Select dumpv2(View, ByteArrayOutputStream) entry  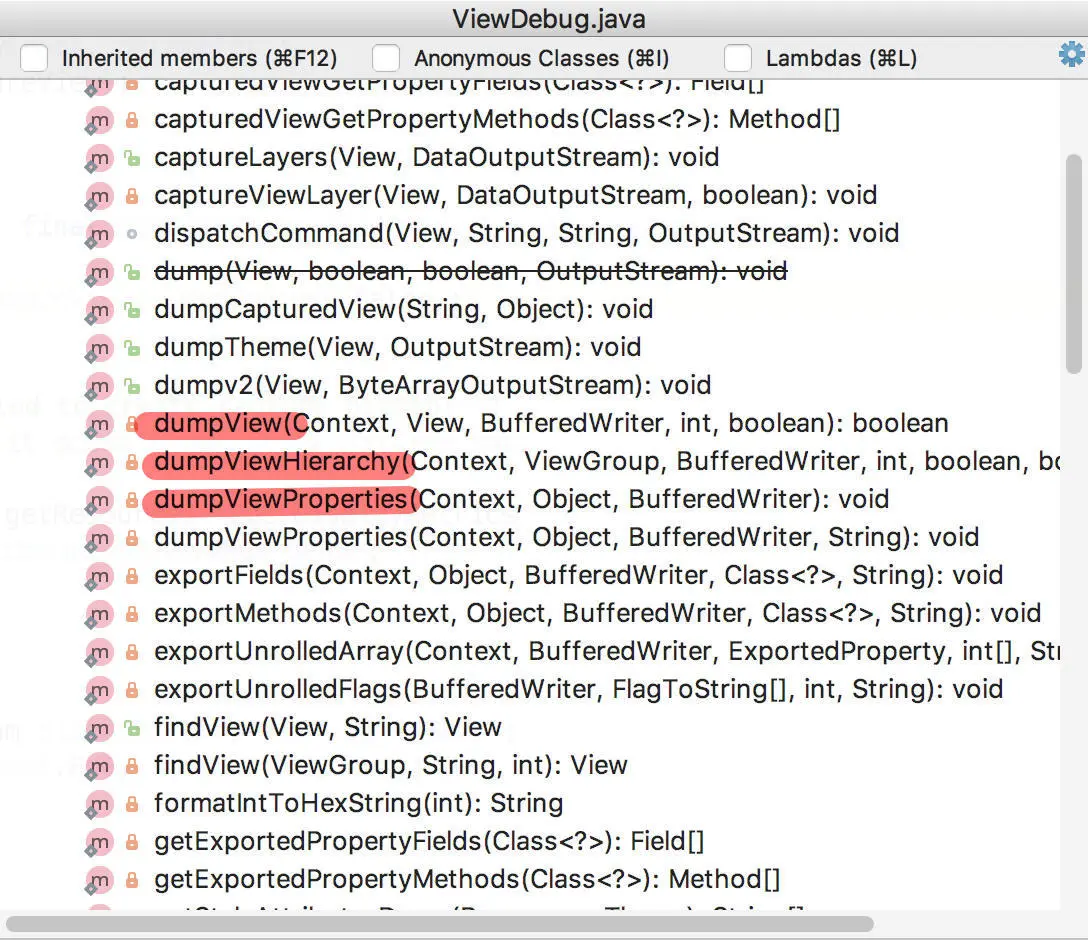[x=432, y=386]
